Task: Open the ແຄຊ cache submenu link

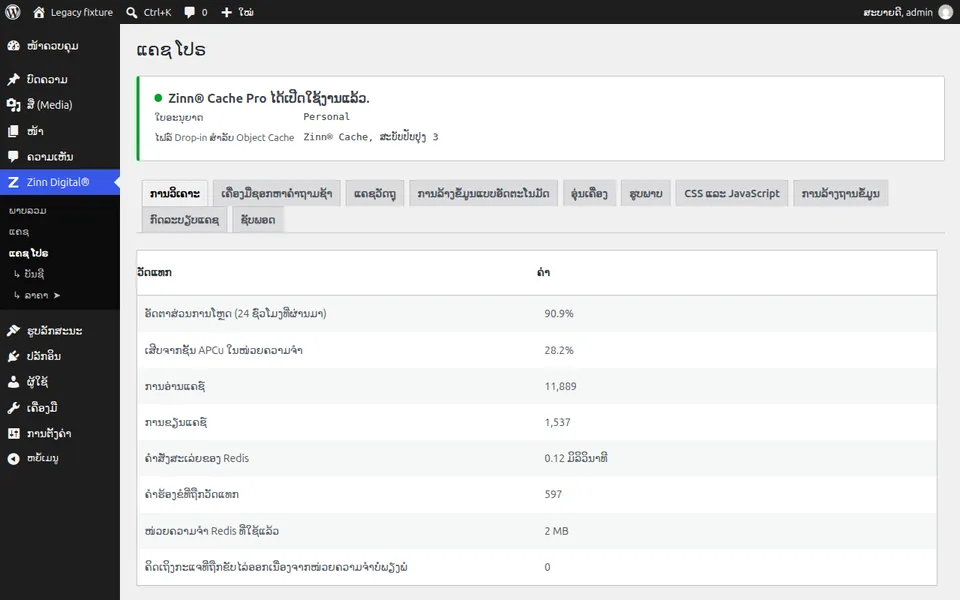Action: pos(19,232)
